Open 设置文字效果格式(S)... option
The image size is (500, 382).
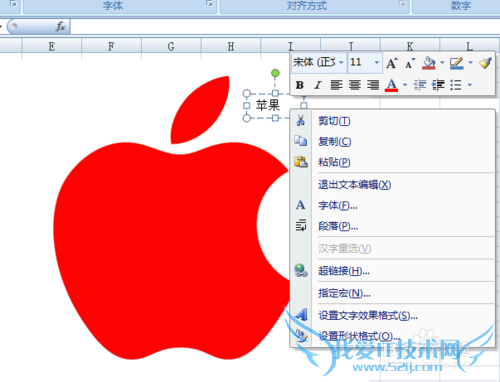click(x=393, y=315)
